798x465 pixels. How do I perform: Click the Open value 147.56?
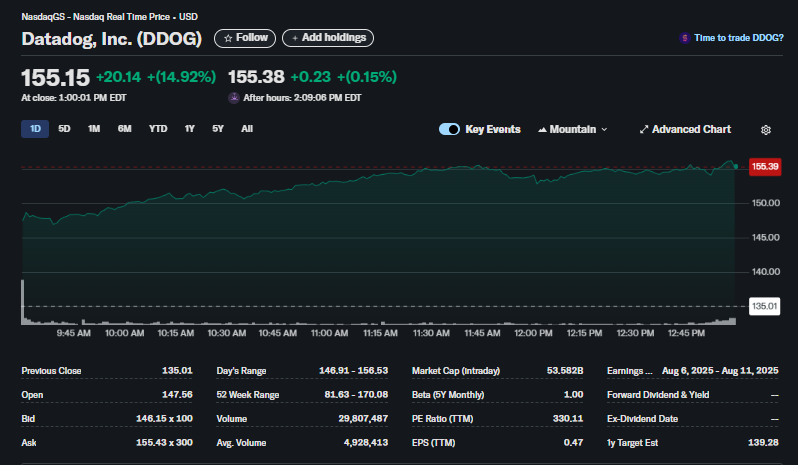pyautogui.click(x=177, y=395)
